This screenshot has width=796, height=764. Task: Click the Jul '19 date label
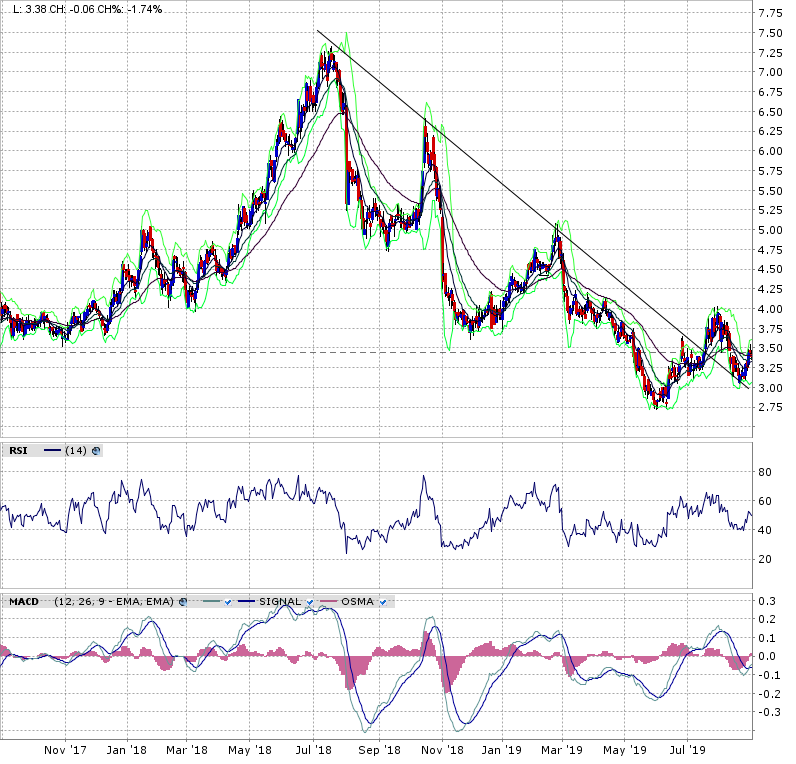tap(687, 750)
